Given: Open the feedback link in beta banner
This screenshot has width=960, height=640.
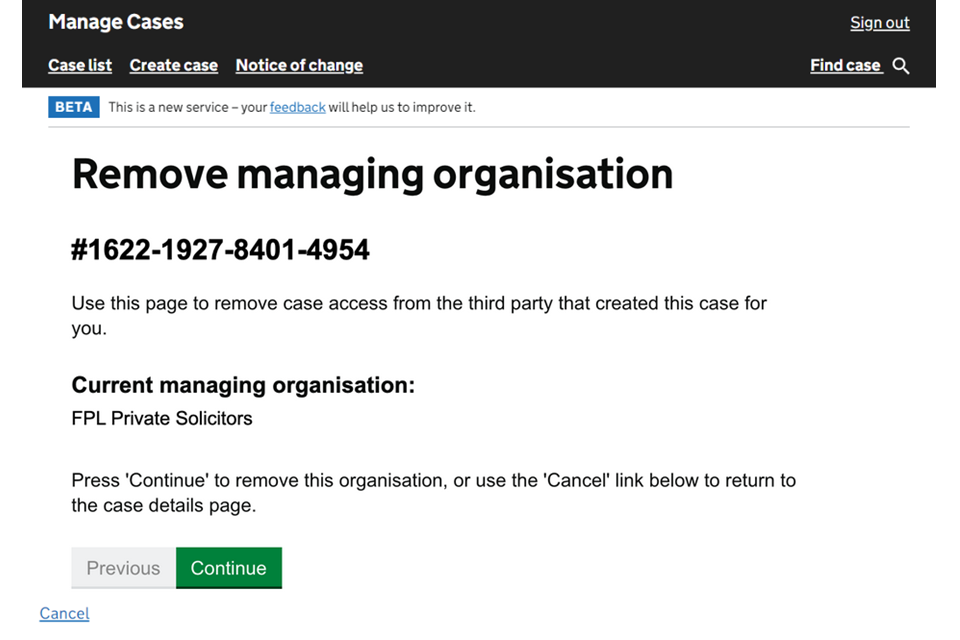Looking at the screenshot, I should pyautogui.click(x=297, y=107).
